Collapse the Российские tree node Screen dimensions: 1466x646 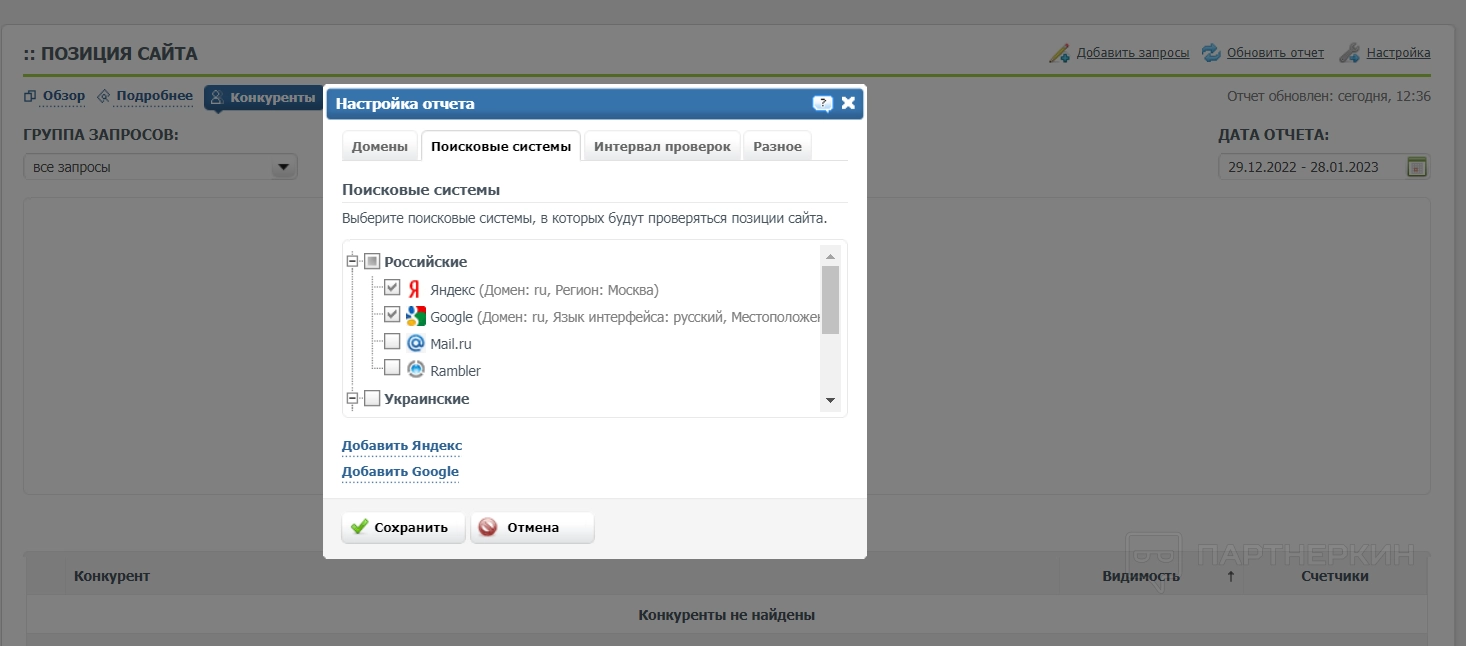tap(352, 261)
